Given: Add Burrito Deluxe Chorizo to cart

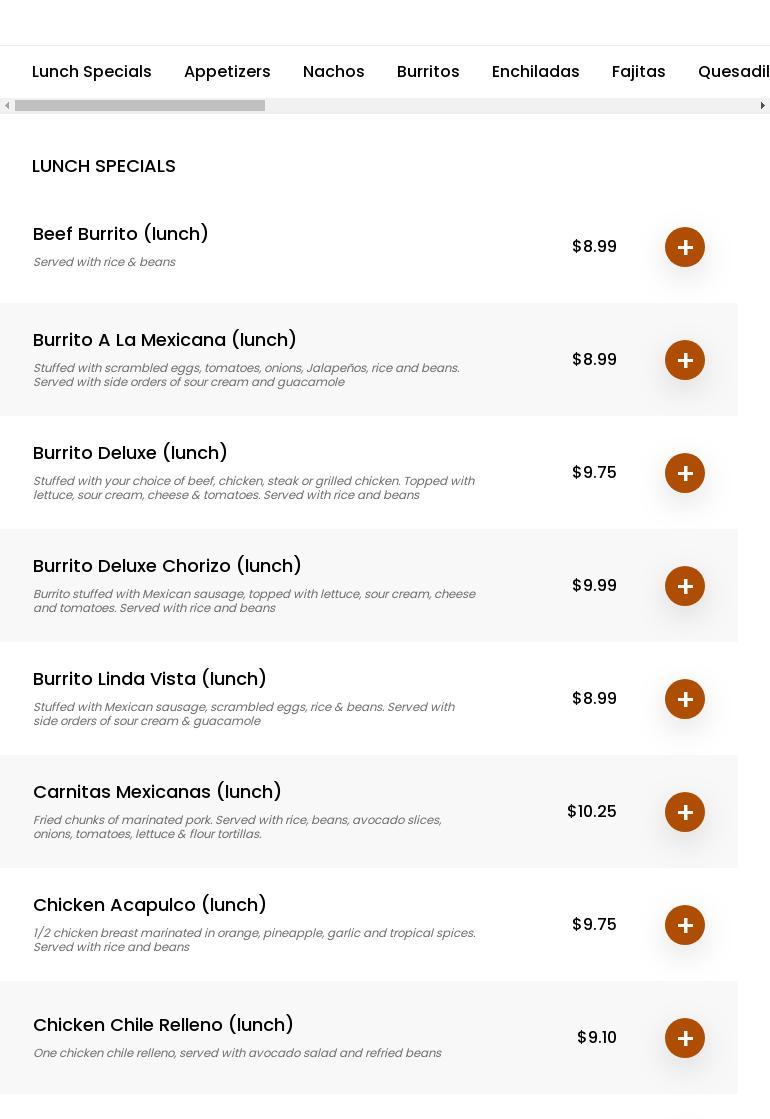Looking at the screenshot, I should 685,586.
